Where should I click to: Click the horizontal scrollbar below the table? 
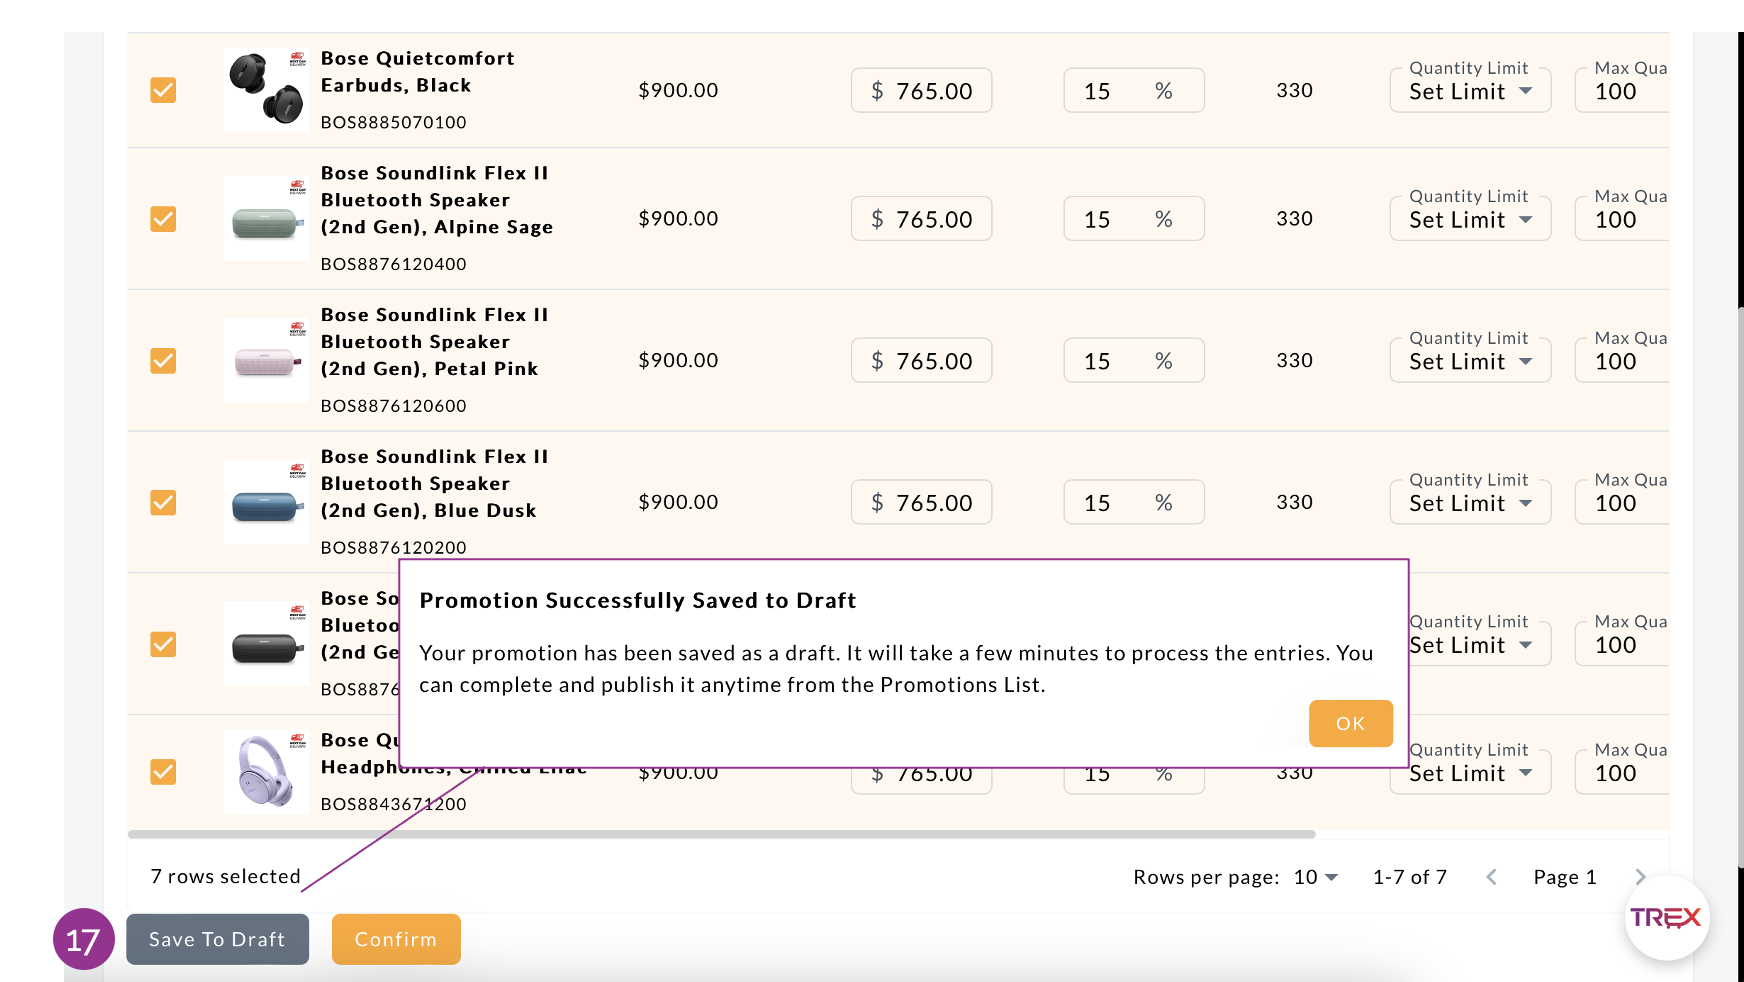click(720, 834)
